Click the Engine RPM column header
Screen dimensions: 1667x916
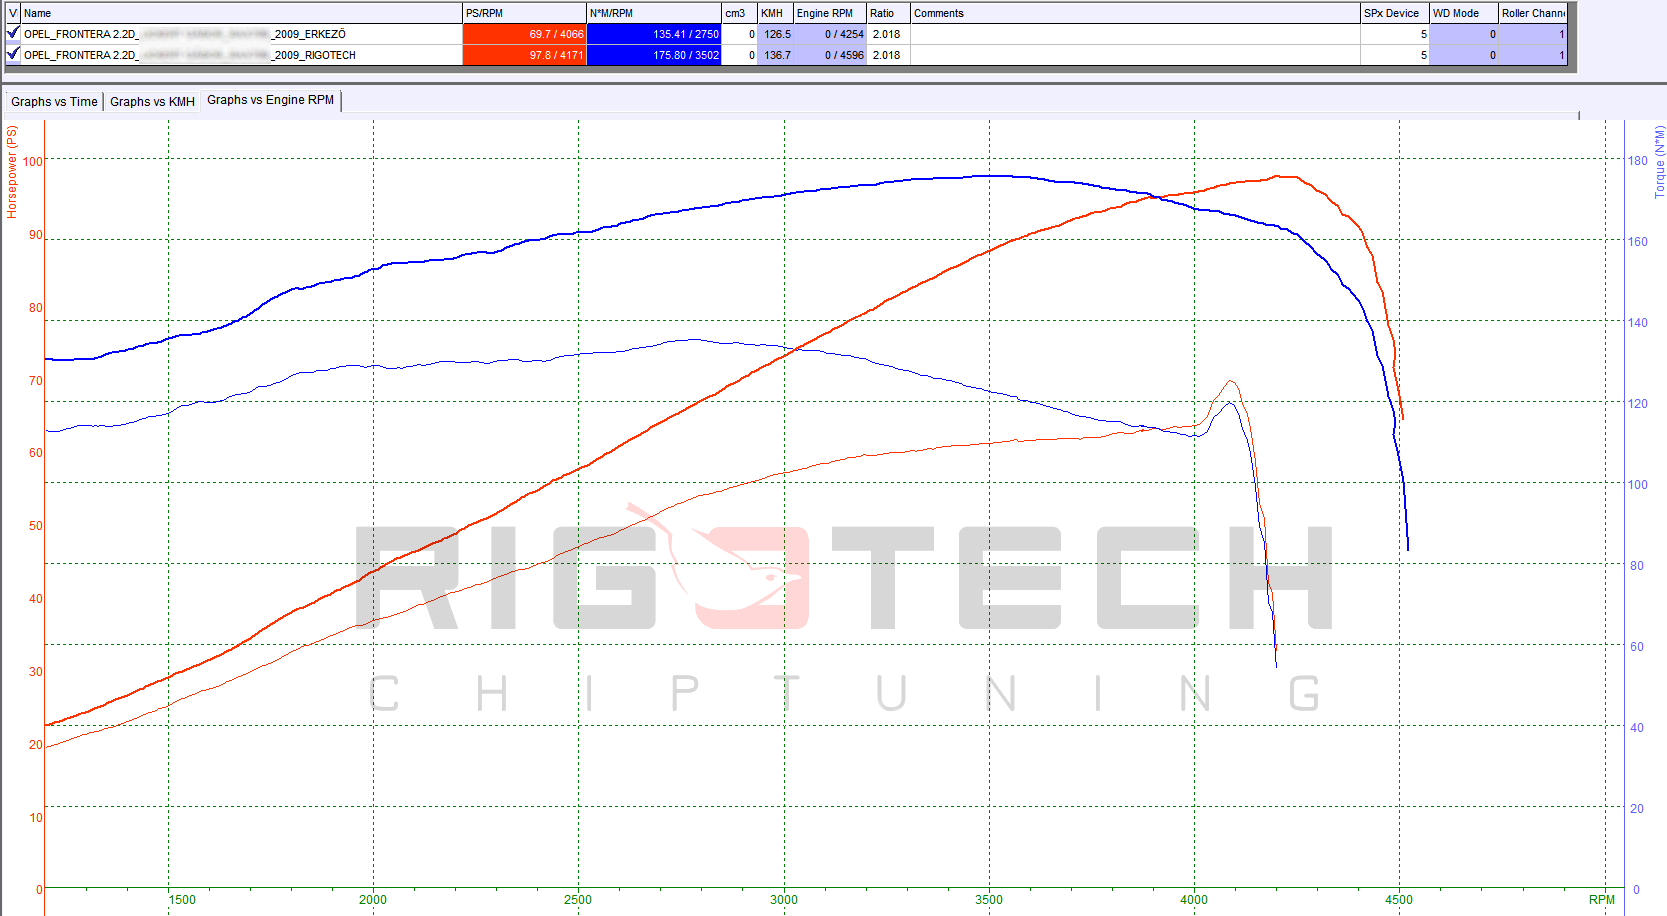point(830,13)
